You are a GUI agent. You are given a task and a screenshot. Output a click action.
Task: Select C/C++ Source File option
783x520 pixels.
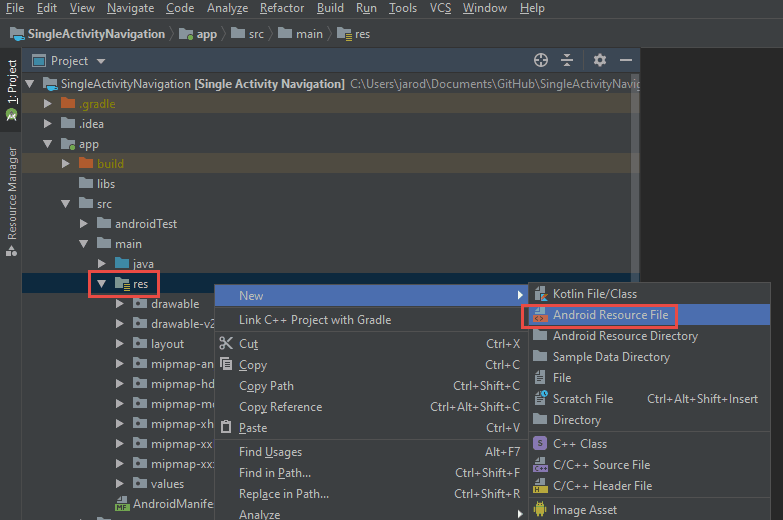click(x=601, y=465)
